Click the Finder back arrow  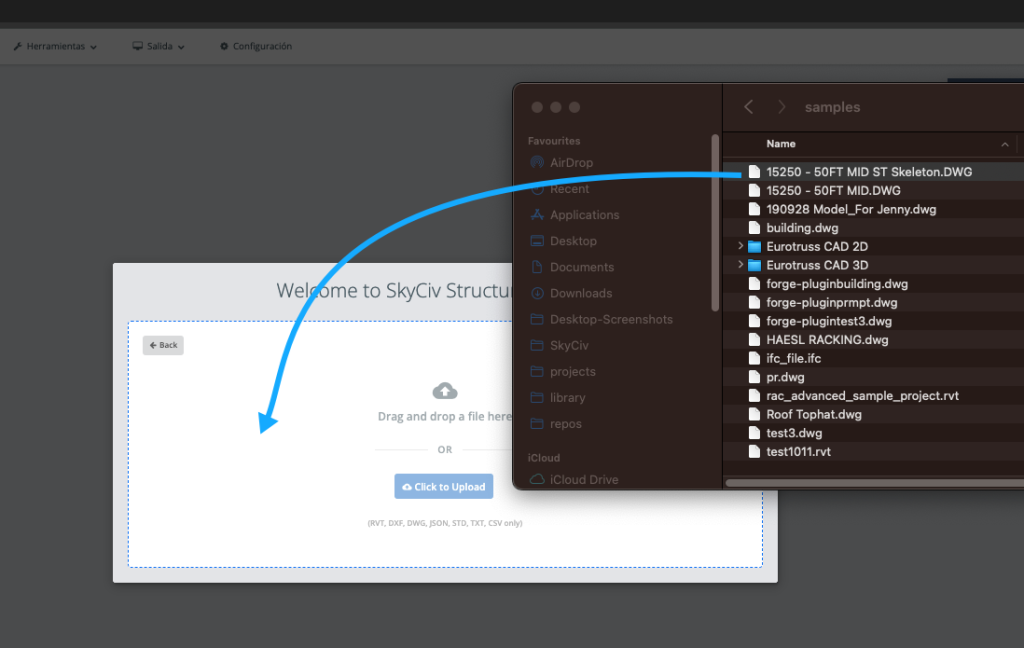point(749,107)
